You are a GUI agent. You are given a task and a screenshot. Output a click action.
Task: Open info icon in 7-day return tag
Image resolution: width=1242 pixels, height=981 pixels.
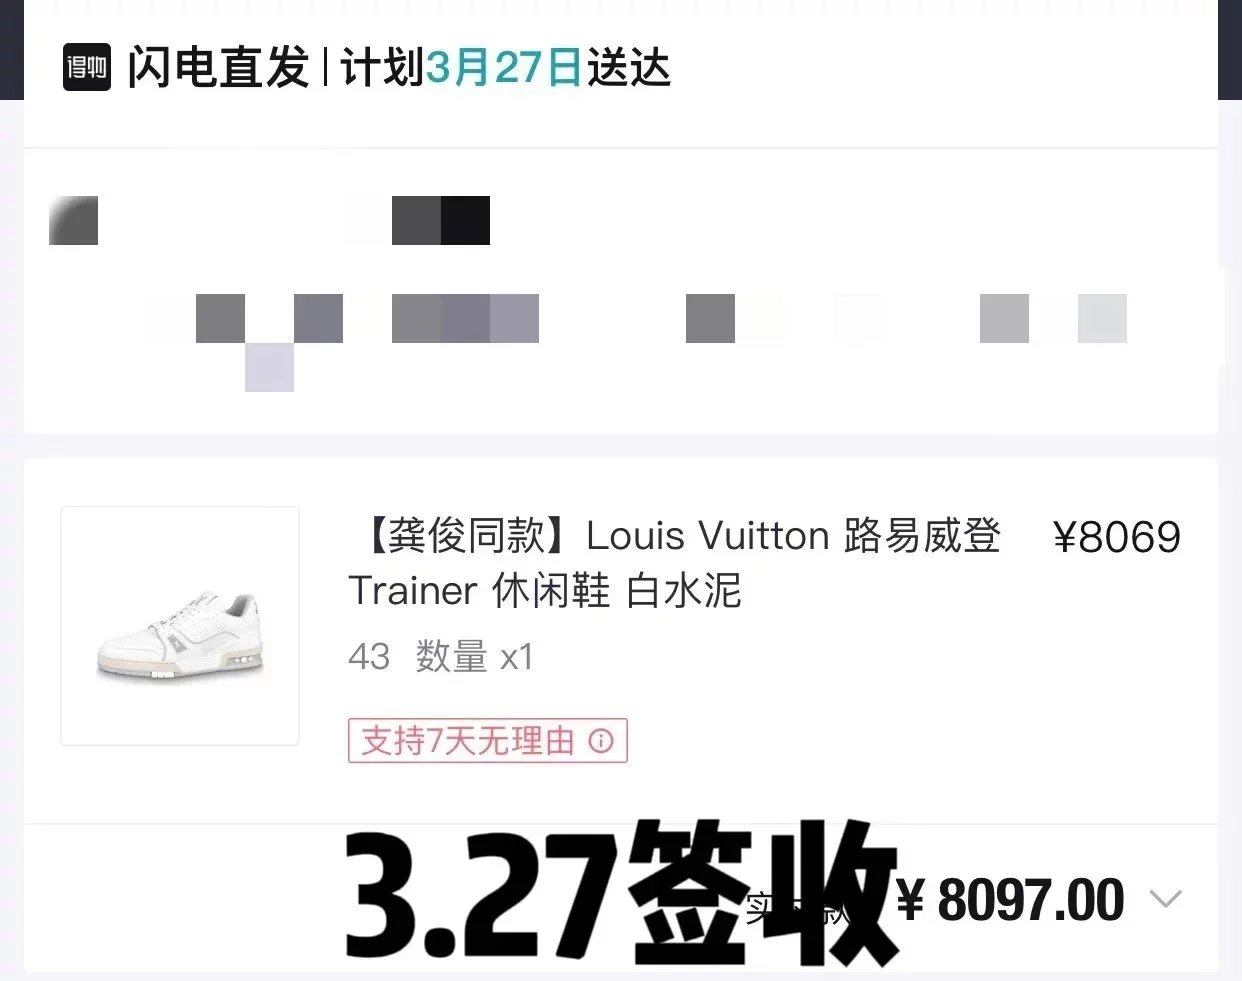point(600,741)
